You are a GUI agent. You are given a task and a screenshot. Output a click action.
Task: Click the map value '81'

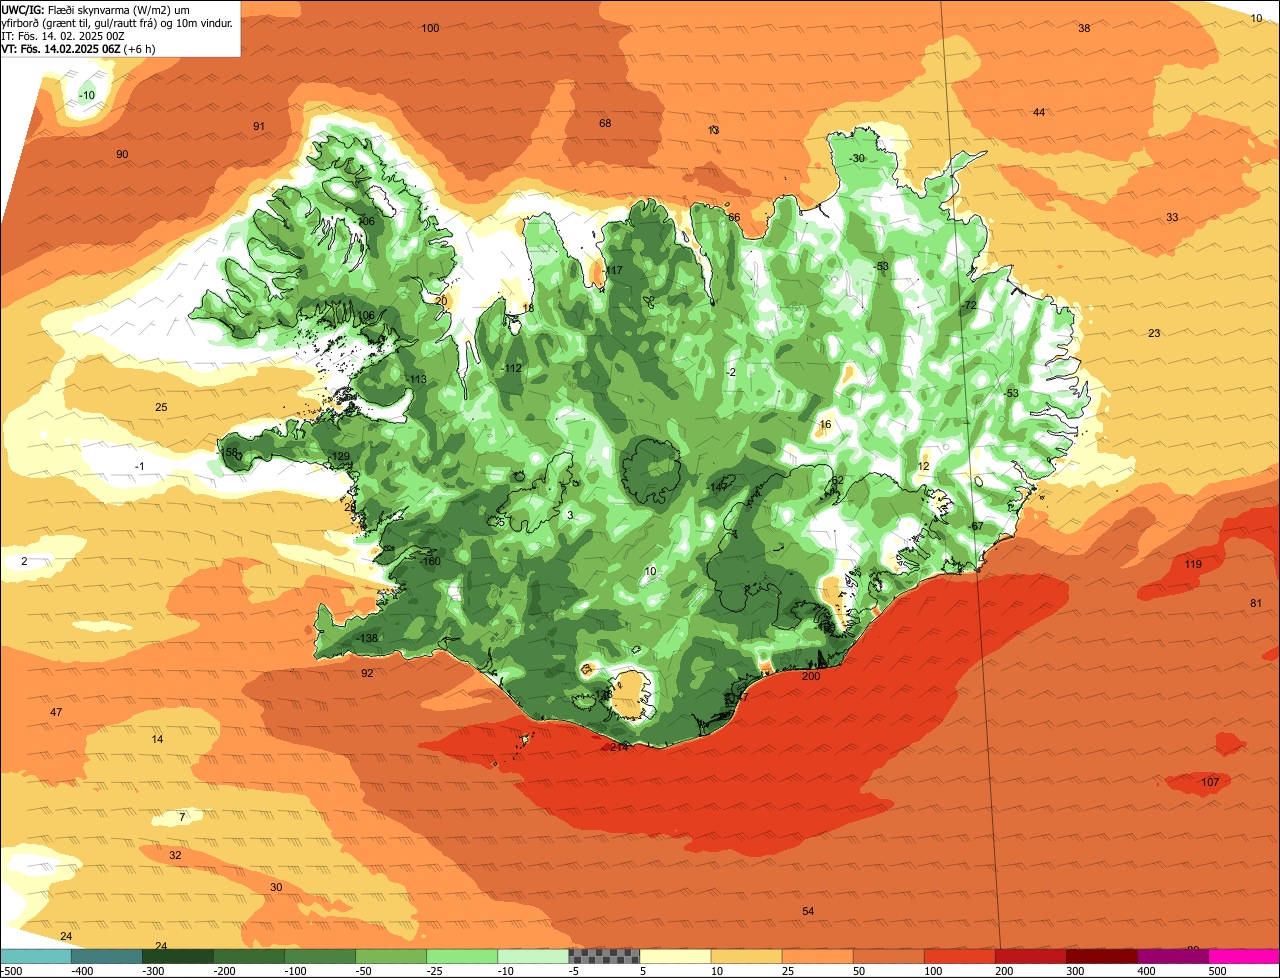pyautogui.click(x=1256, y=603)
